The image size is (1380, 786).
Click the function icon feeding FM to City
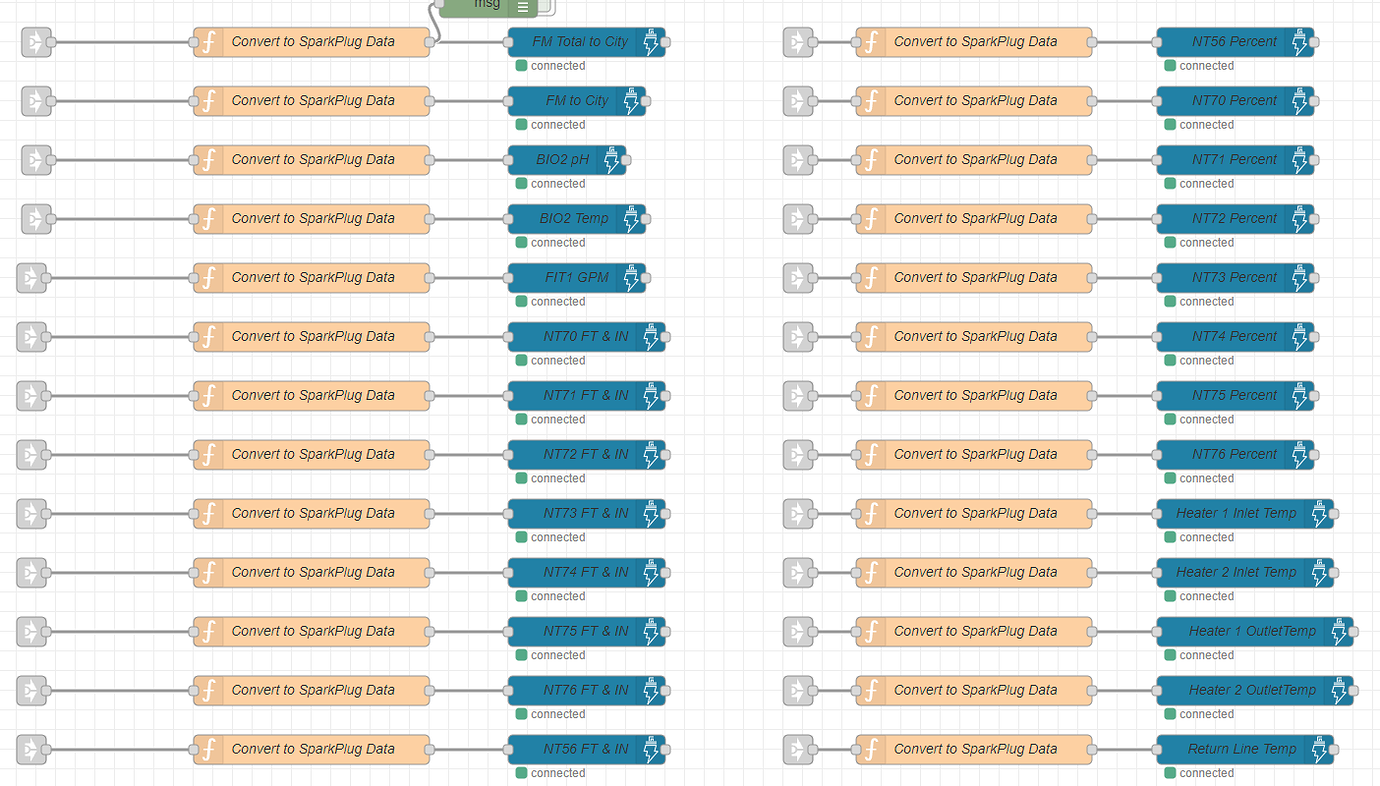pyautogui.click(x=209, y=101)
